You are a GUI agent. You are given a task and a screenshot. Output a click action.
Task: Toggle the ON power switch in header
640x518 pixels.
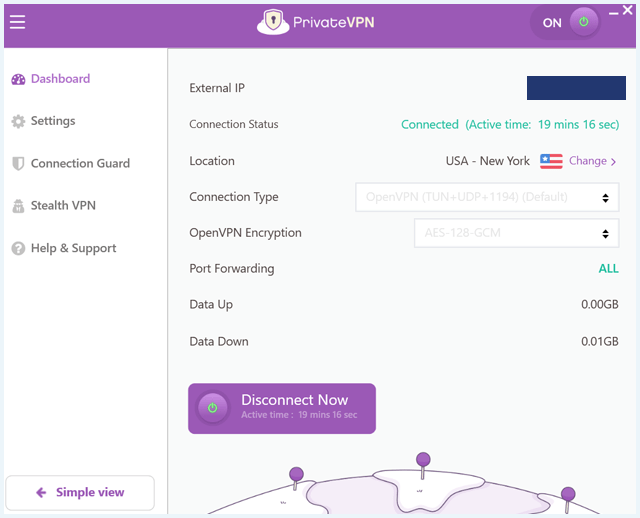coord(565,22)
